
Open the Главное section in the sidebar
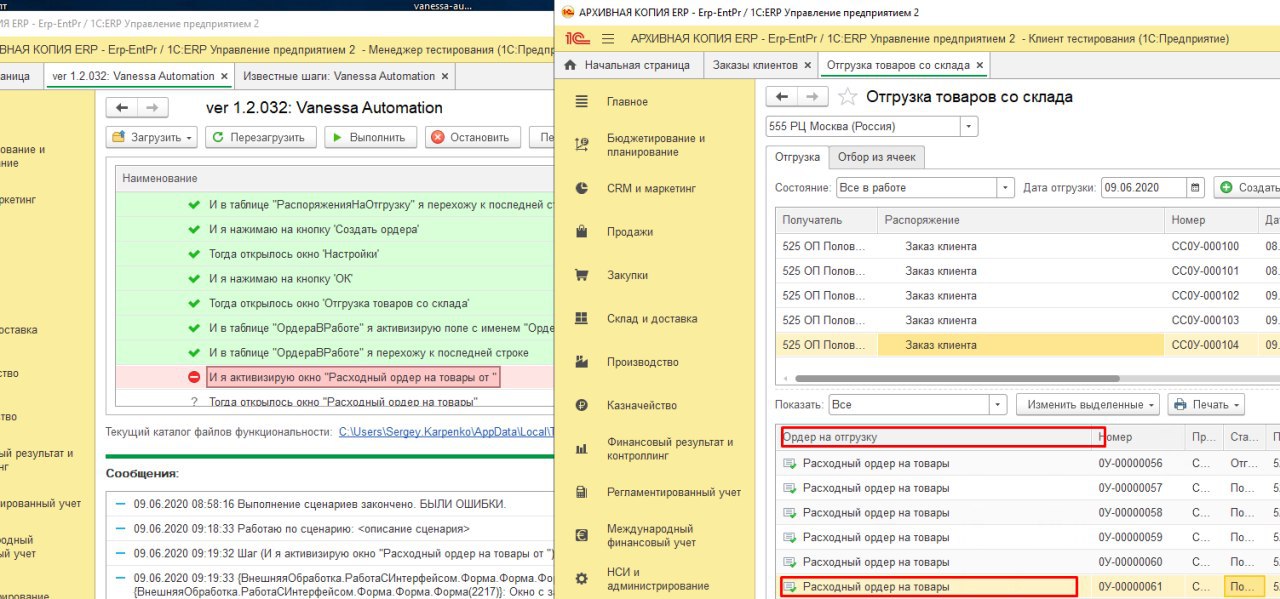click(x=627, y=102)
